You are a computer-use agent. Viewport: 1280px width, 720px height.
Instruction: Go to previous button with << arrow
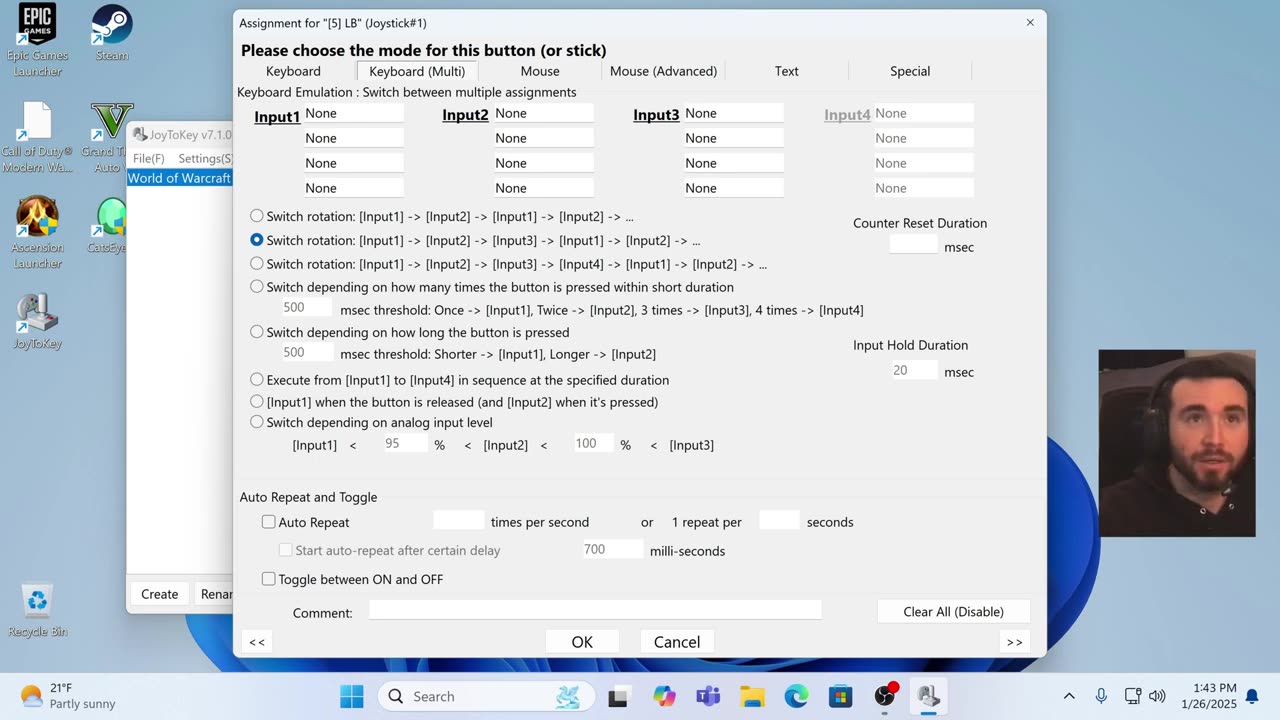257,642
